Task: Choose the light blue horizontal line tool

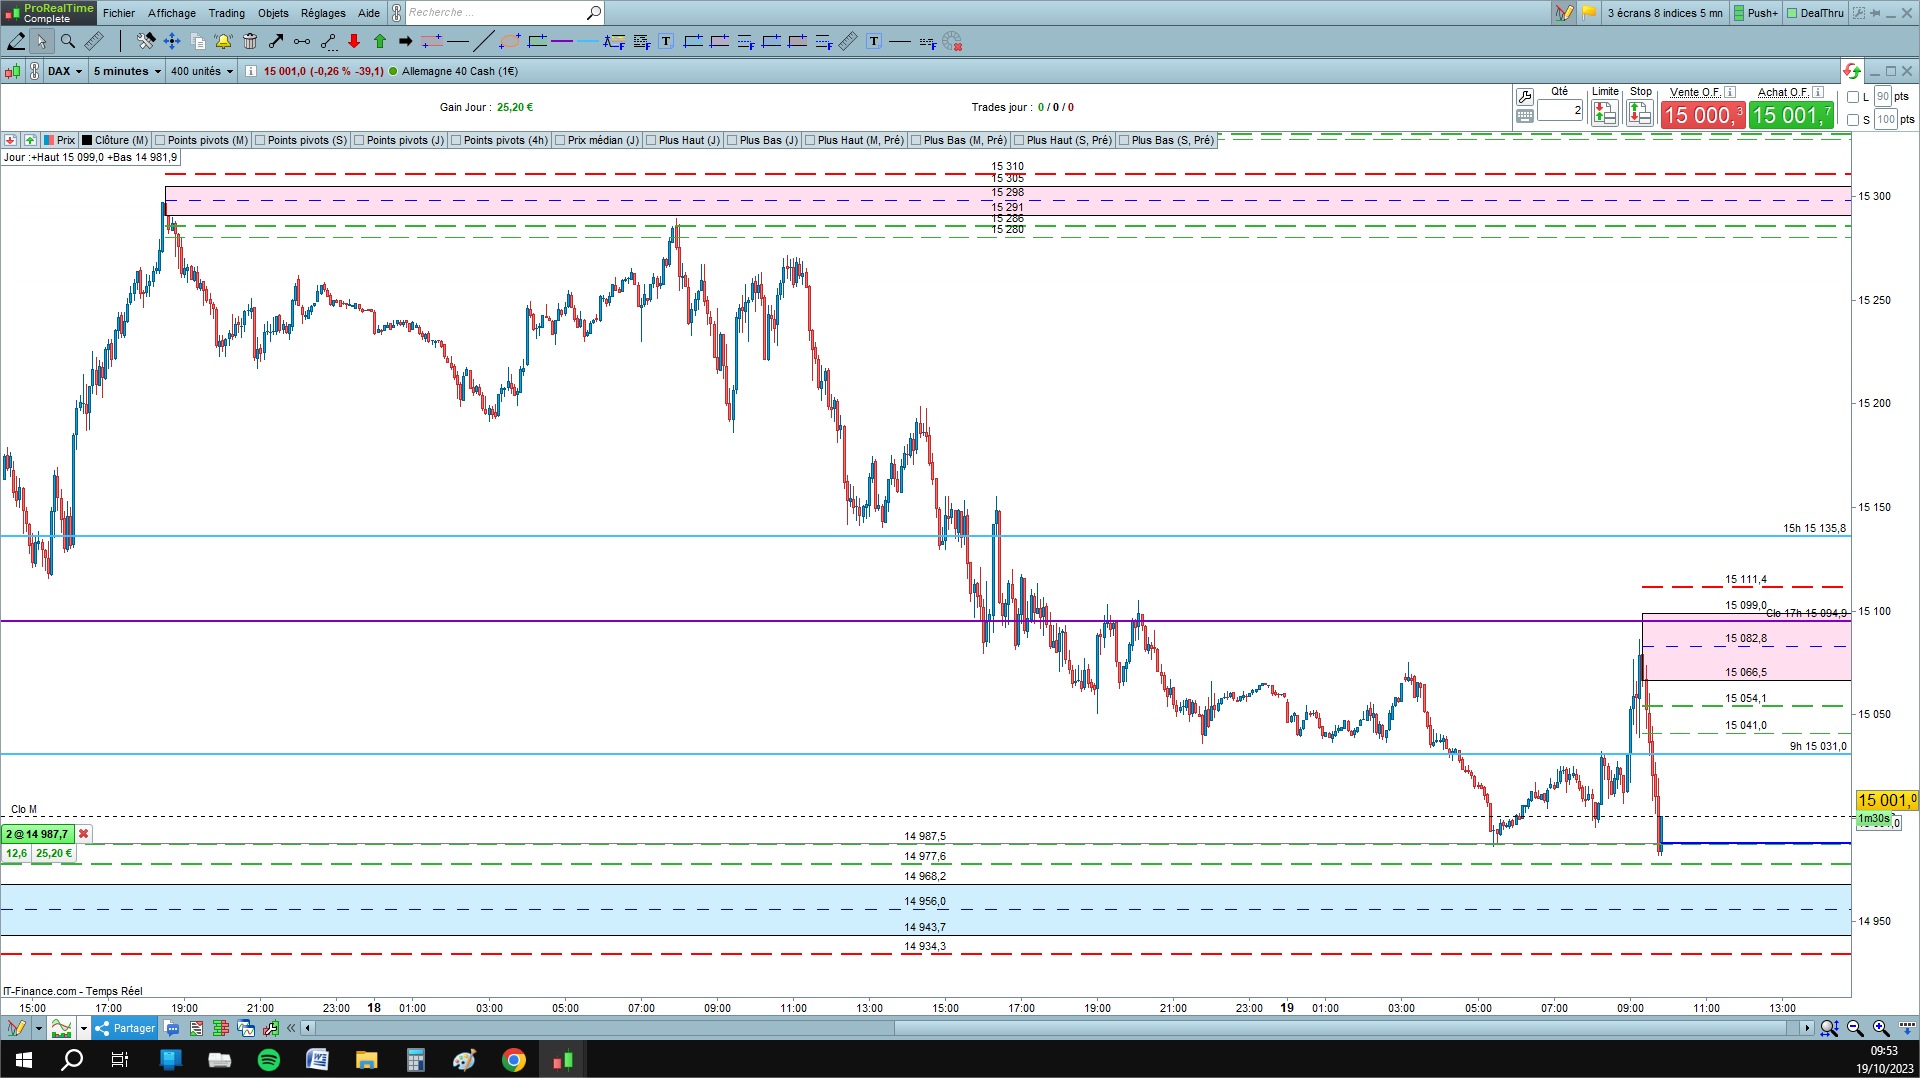Action: click(588, 41)
